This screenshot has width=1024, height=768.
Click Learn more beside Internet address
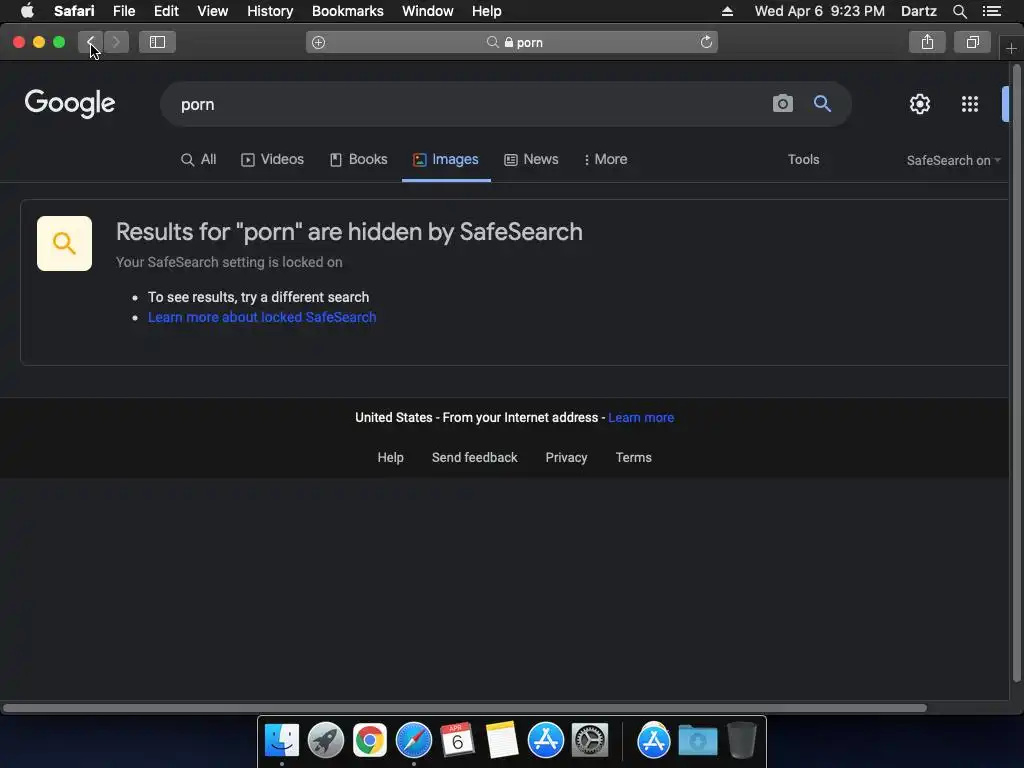pos(641,418)
